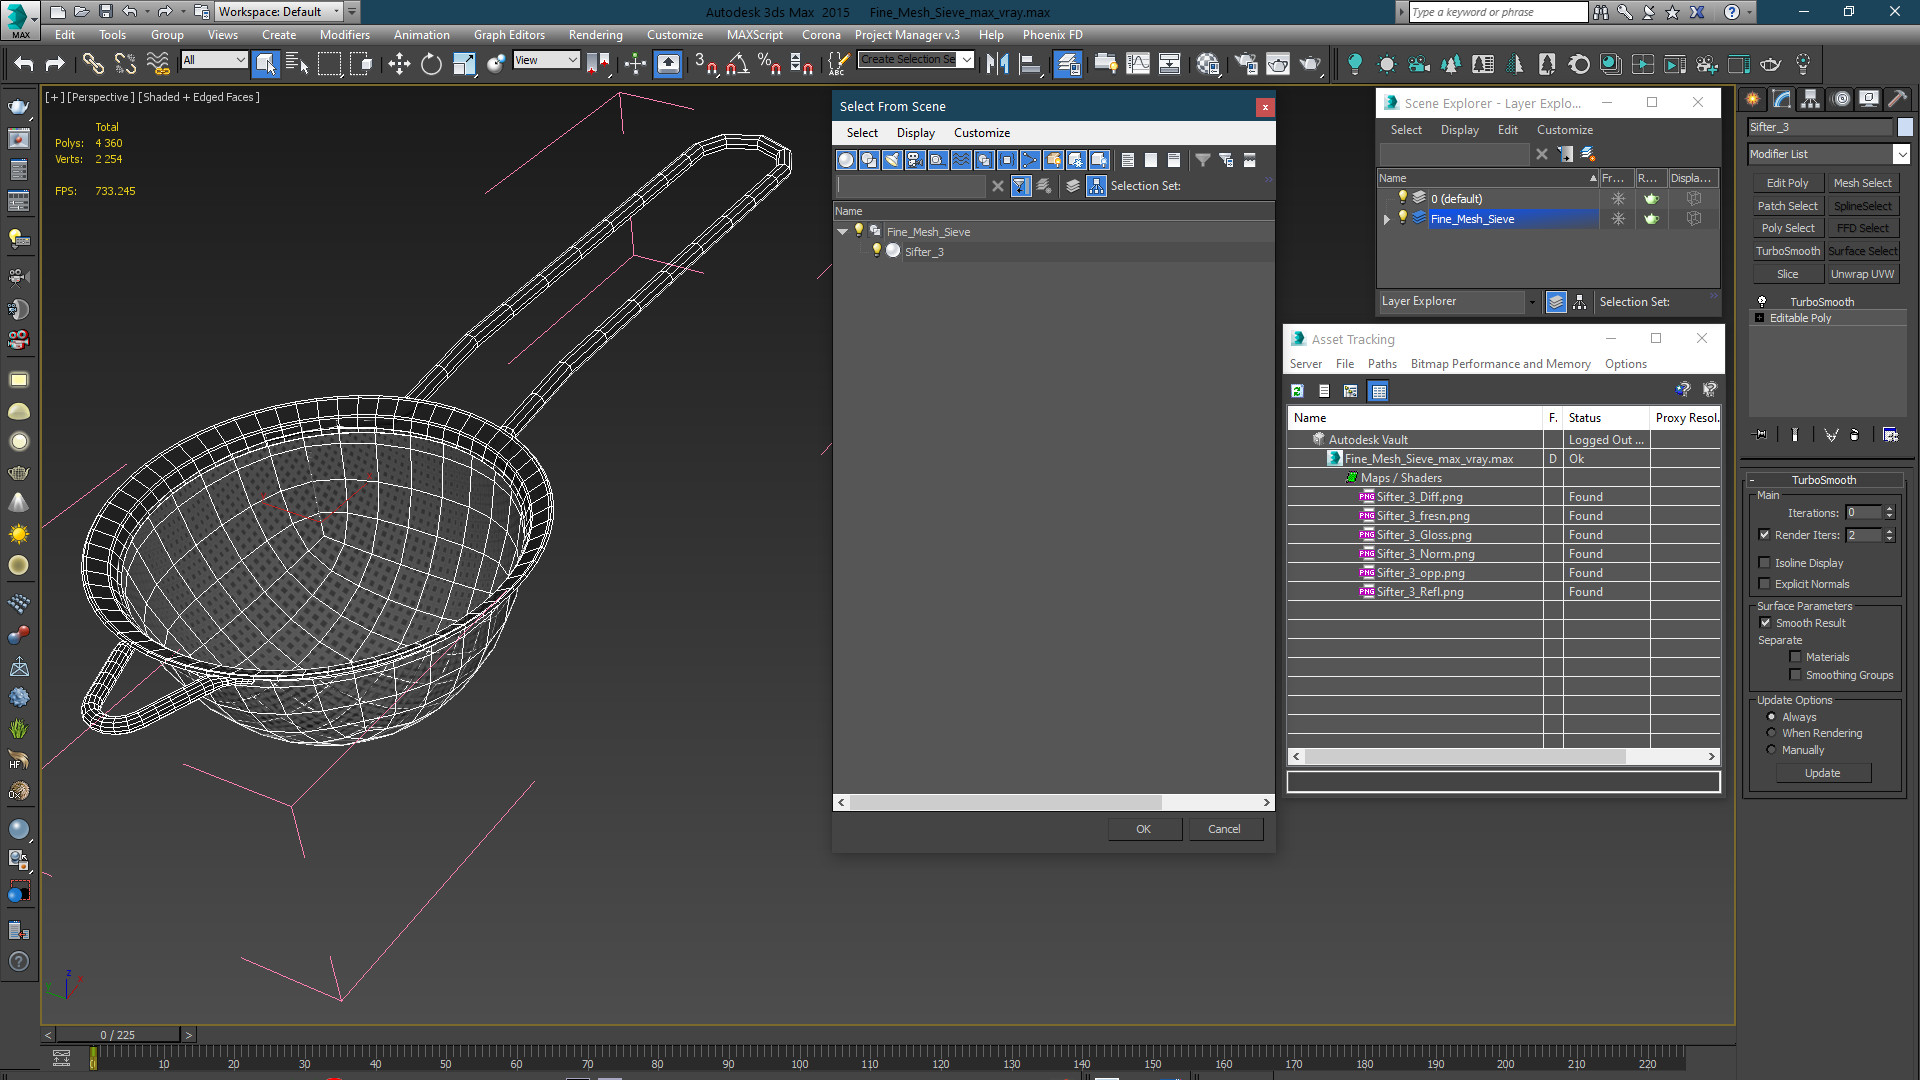Open the Motion command panel tab
This screenshot has width=1920, height=1080.
(x=1840, y=99)
